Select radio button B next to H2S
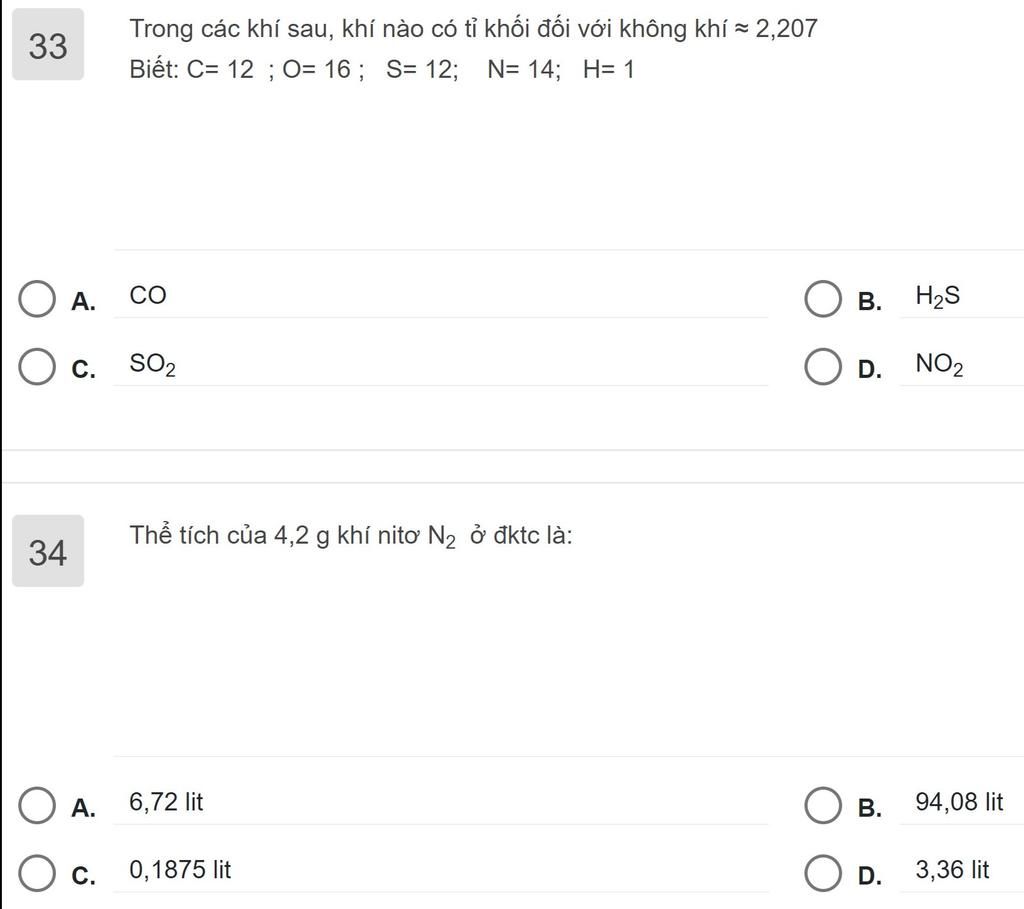1024x909 pixels. point(823,299)
